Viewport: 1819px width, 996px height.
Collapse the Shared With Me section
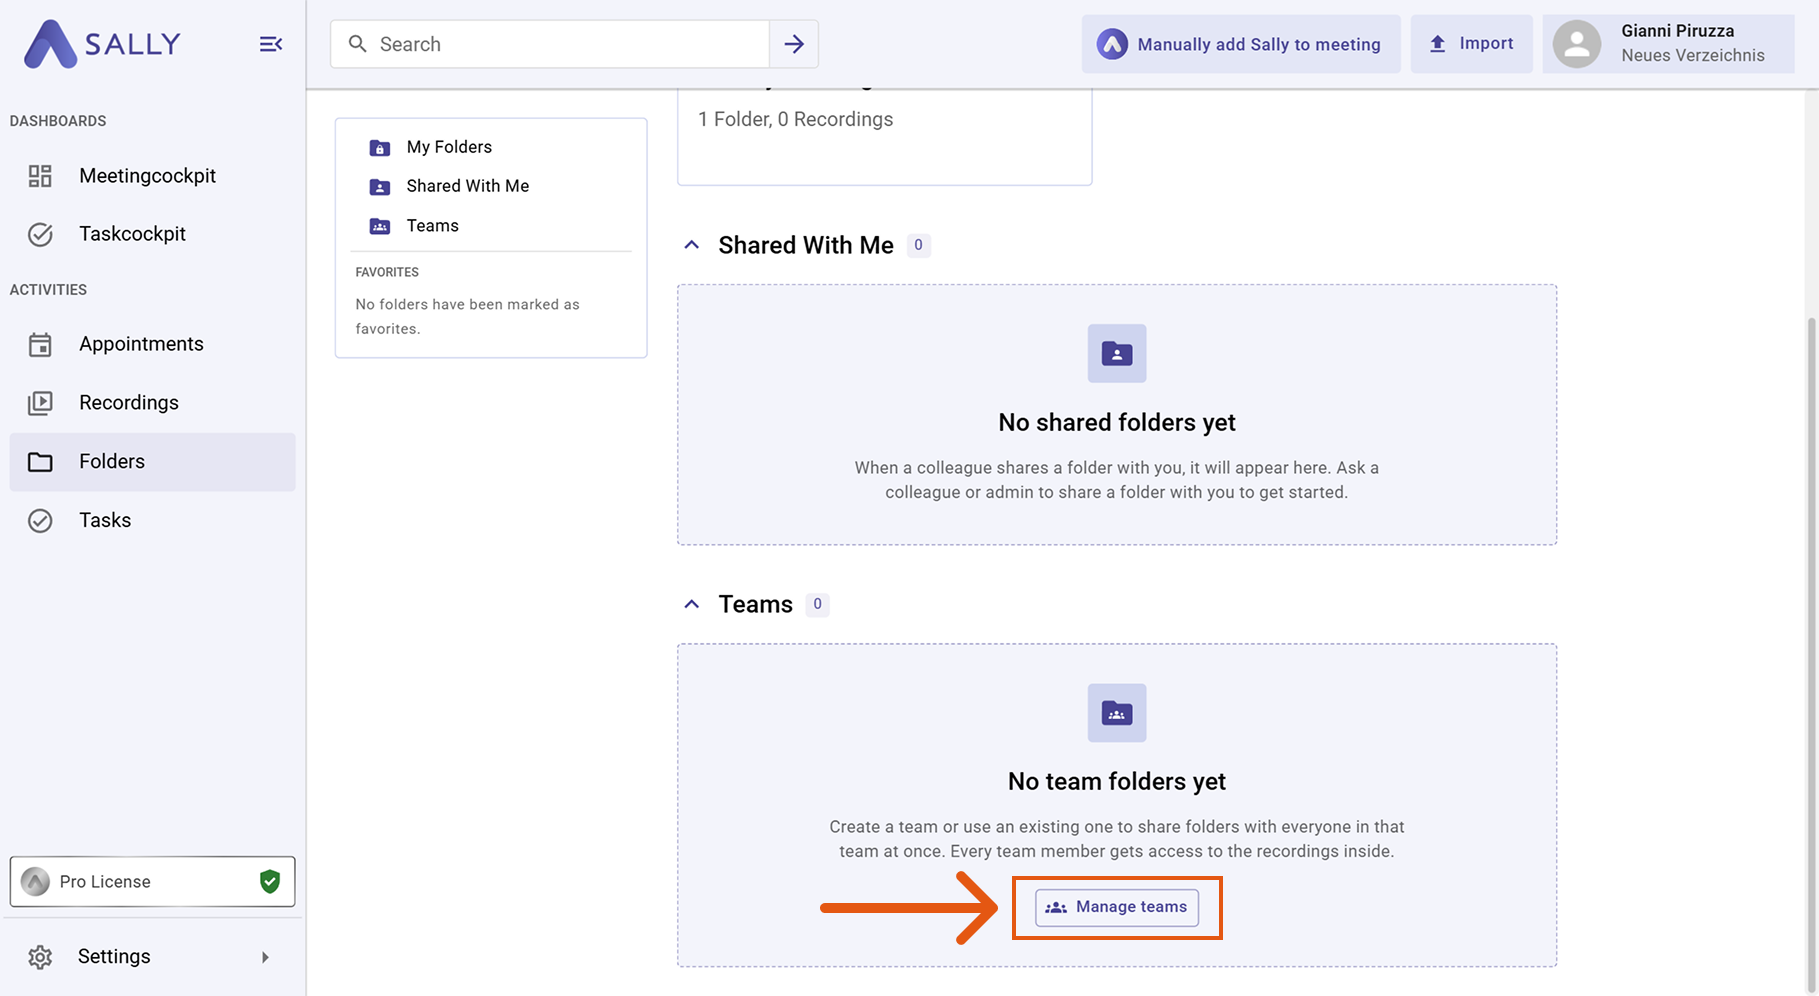click(691, 245)
